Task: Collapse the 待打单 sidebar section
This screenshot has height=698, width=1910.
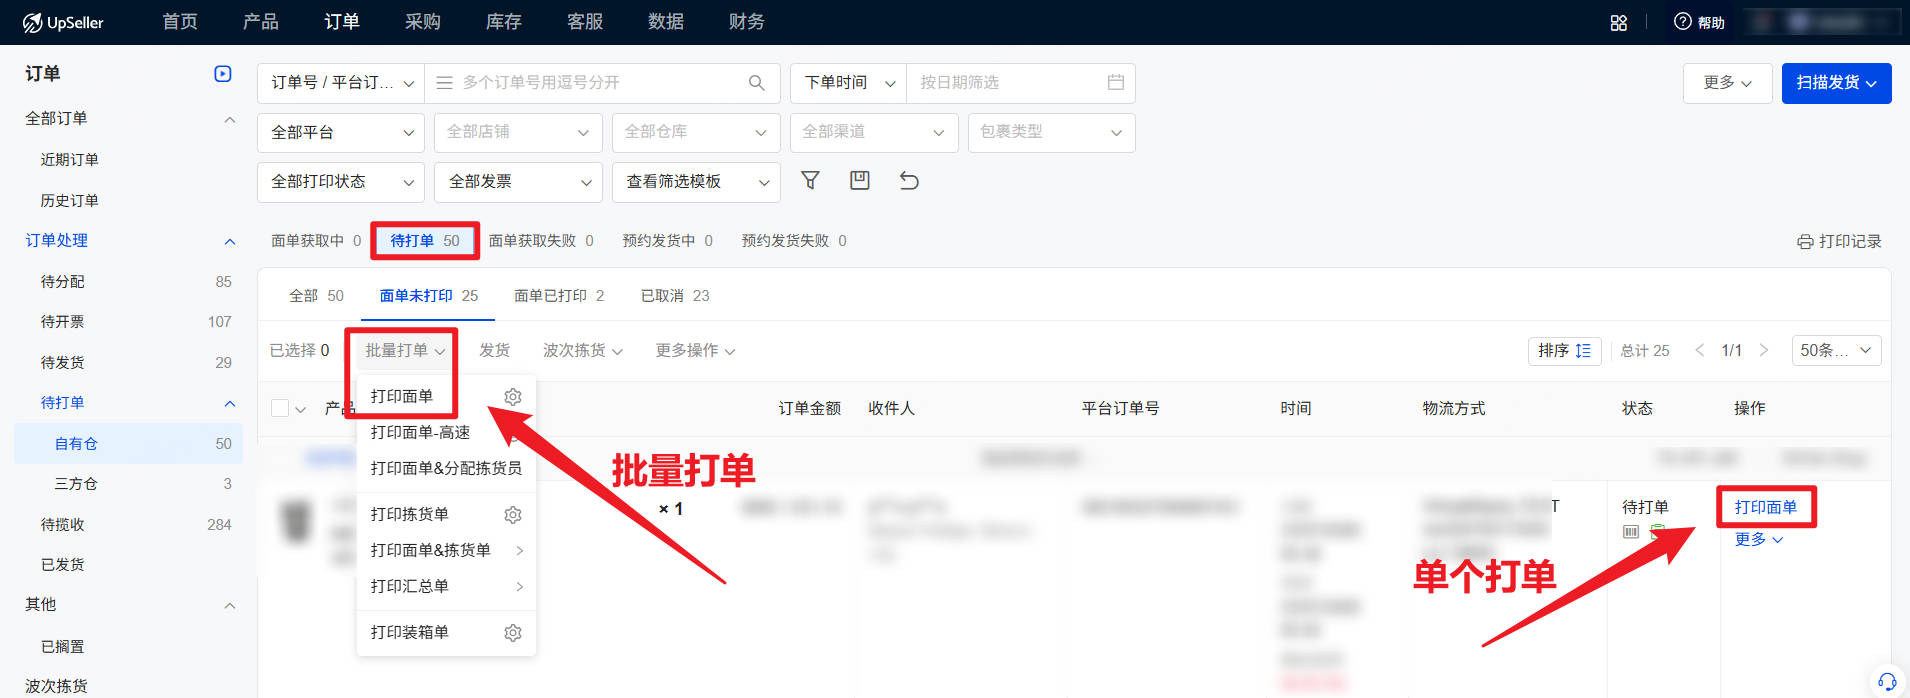Action: (x=229, y=403)
